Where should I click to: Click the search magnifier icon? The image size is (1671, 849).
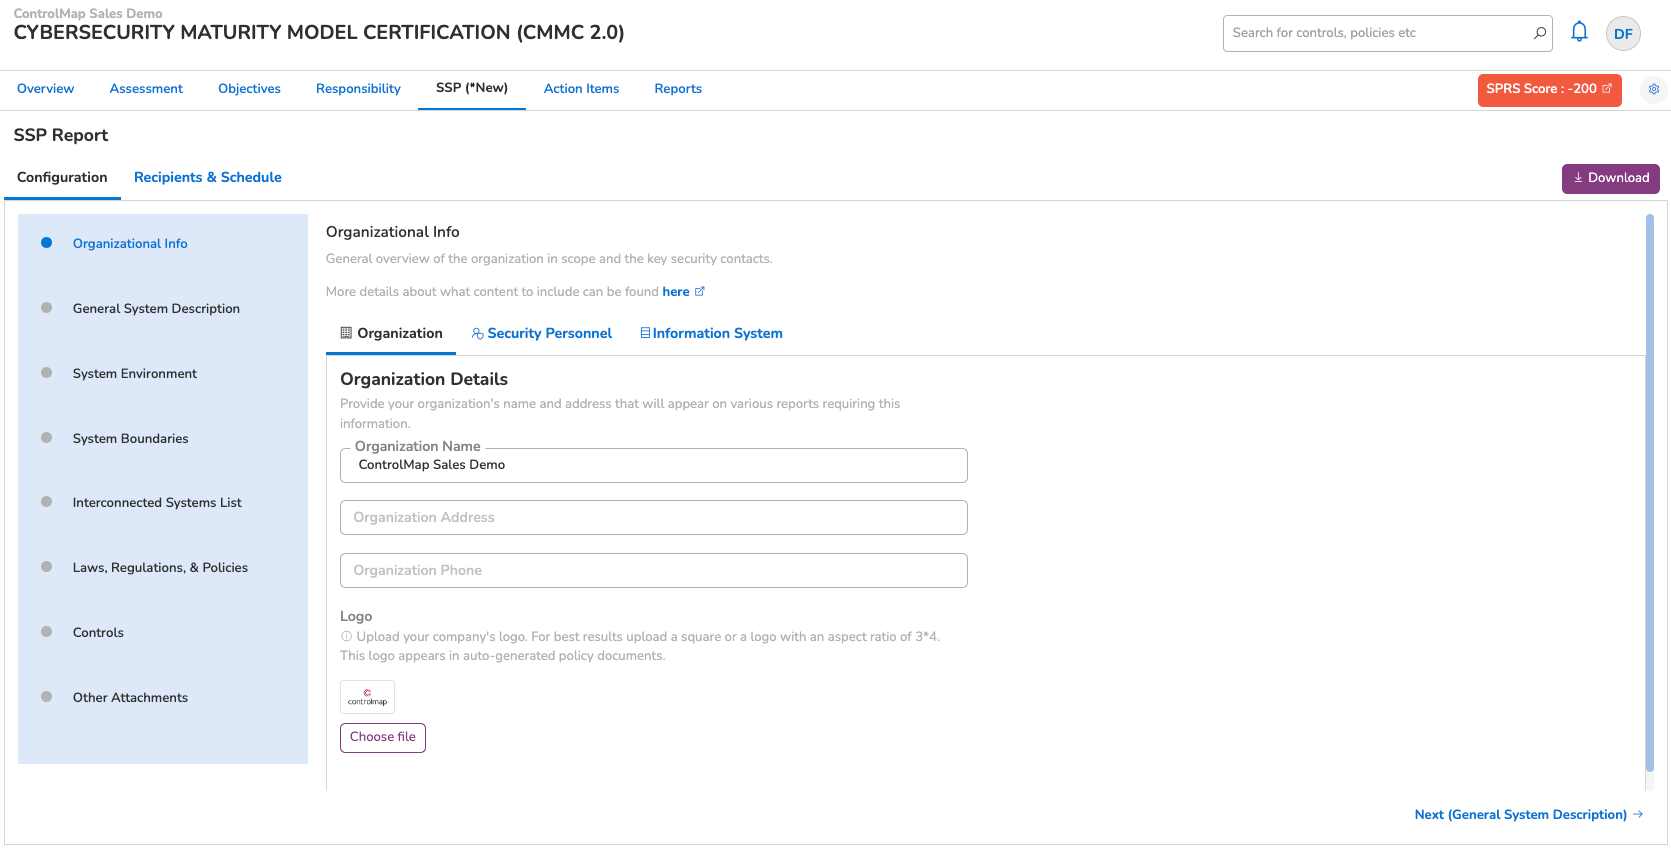point(1540,33)
